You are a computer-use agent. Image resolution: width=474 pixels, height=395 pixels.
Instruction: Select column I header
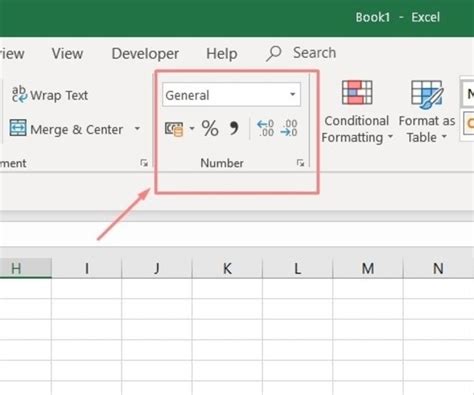(x=87, y=268)
